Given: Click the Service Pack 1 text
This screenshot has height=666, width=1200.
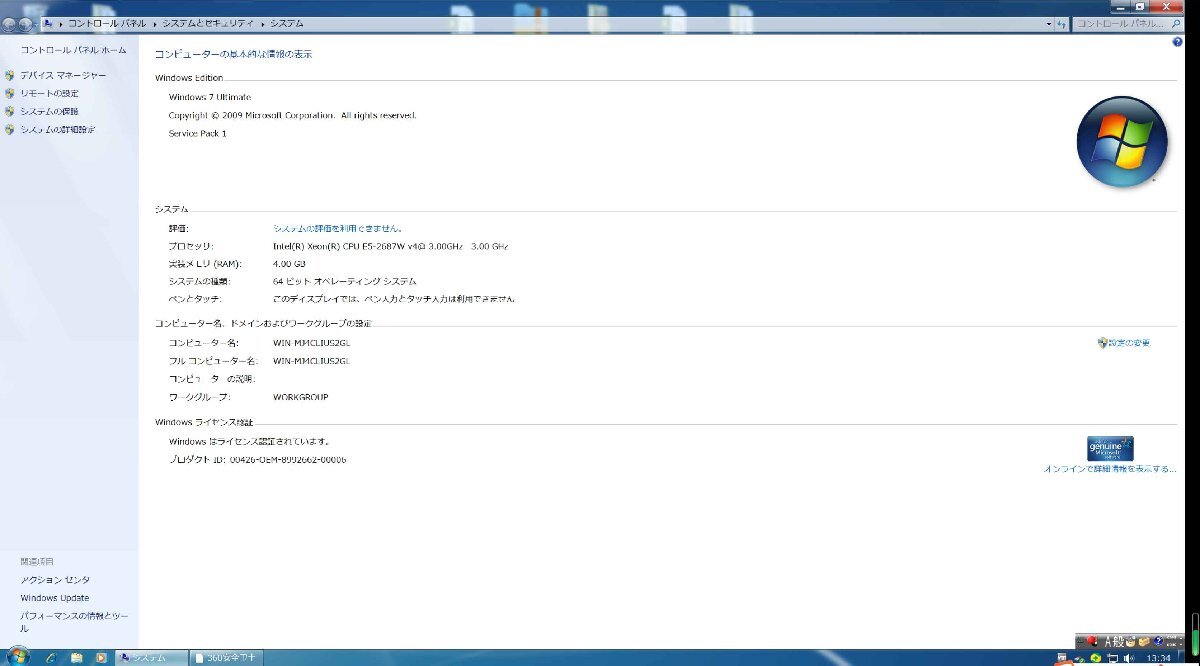Looking at the screenshot, I should point(198,133).
